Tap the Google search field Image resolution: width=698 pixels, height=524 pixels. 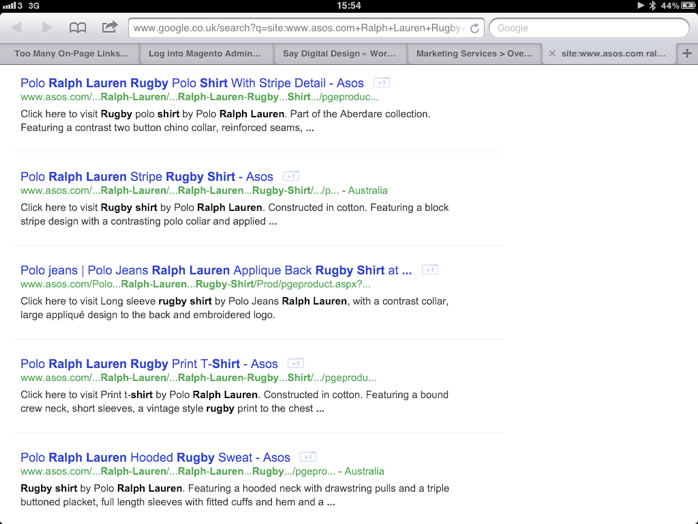pos(588,28)
